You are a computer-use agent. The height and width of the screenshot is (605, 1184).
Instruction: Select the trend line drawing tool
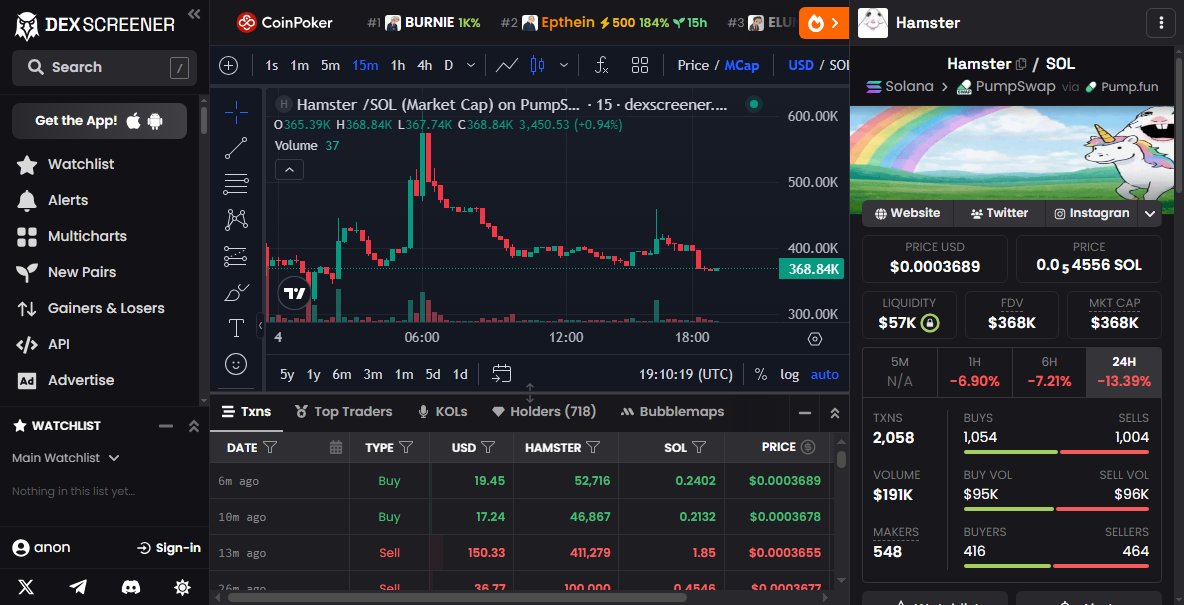click(236, 148)
